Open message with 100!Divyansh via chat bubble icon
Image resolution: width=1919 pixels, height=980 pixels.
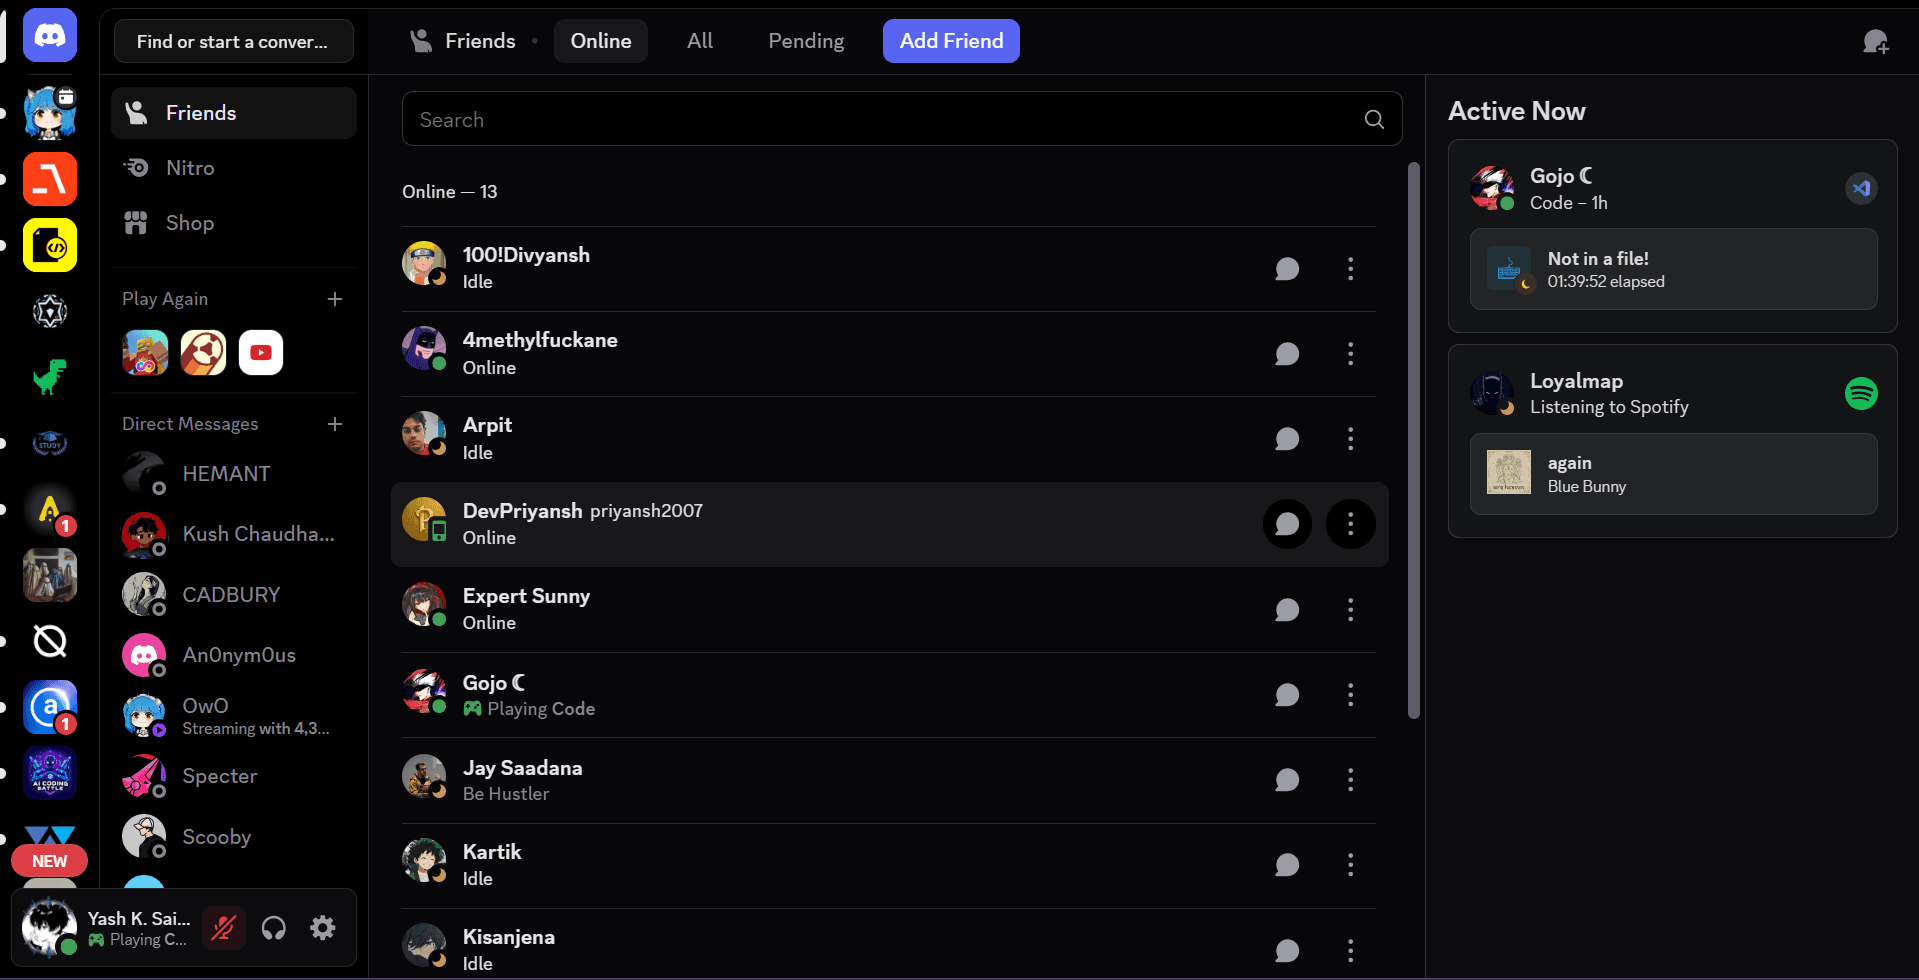pyautogui.click(x=1286, y=268)
